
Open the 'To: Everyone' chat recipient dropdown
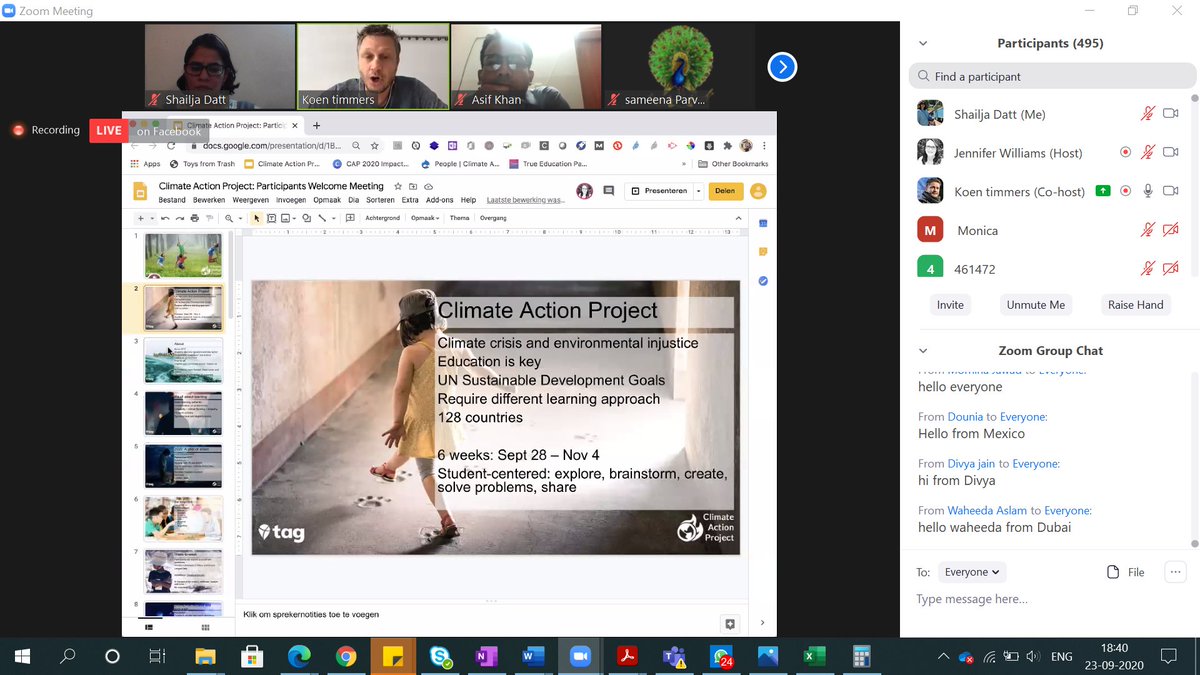click(971, 571)
